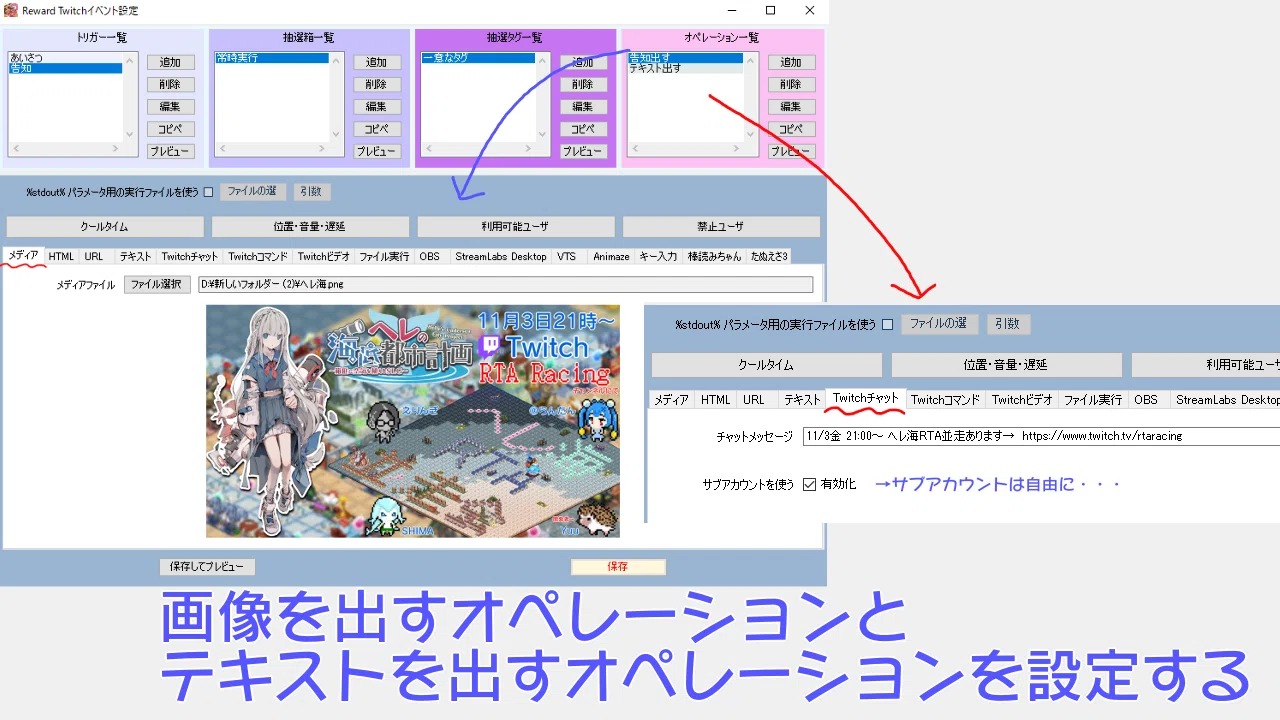Viewport: 1280px width, 720px height.
Task: Click the 保存してプレビュー button
Action: [x=207, y=567]
